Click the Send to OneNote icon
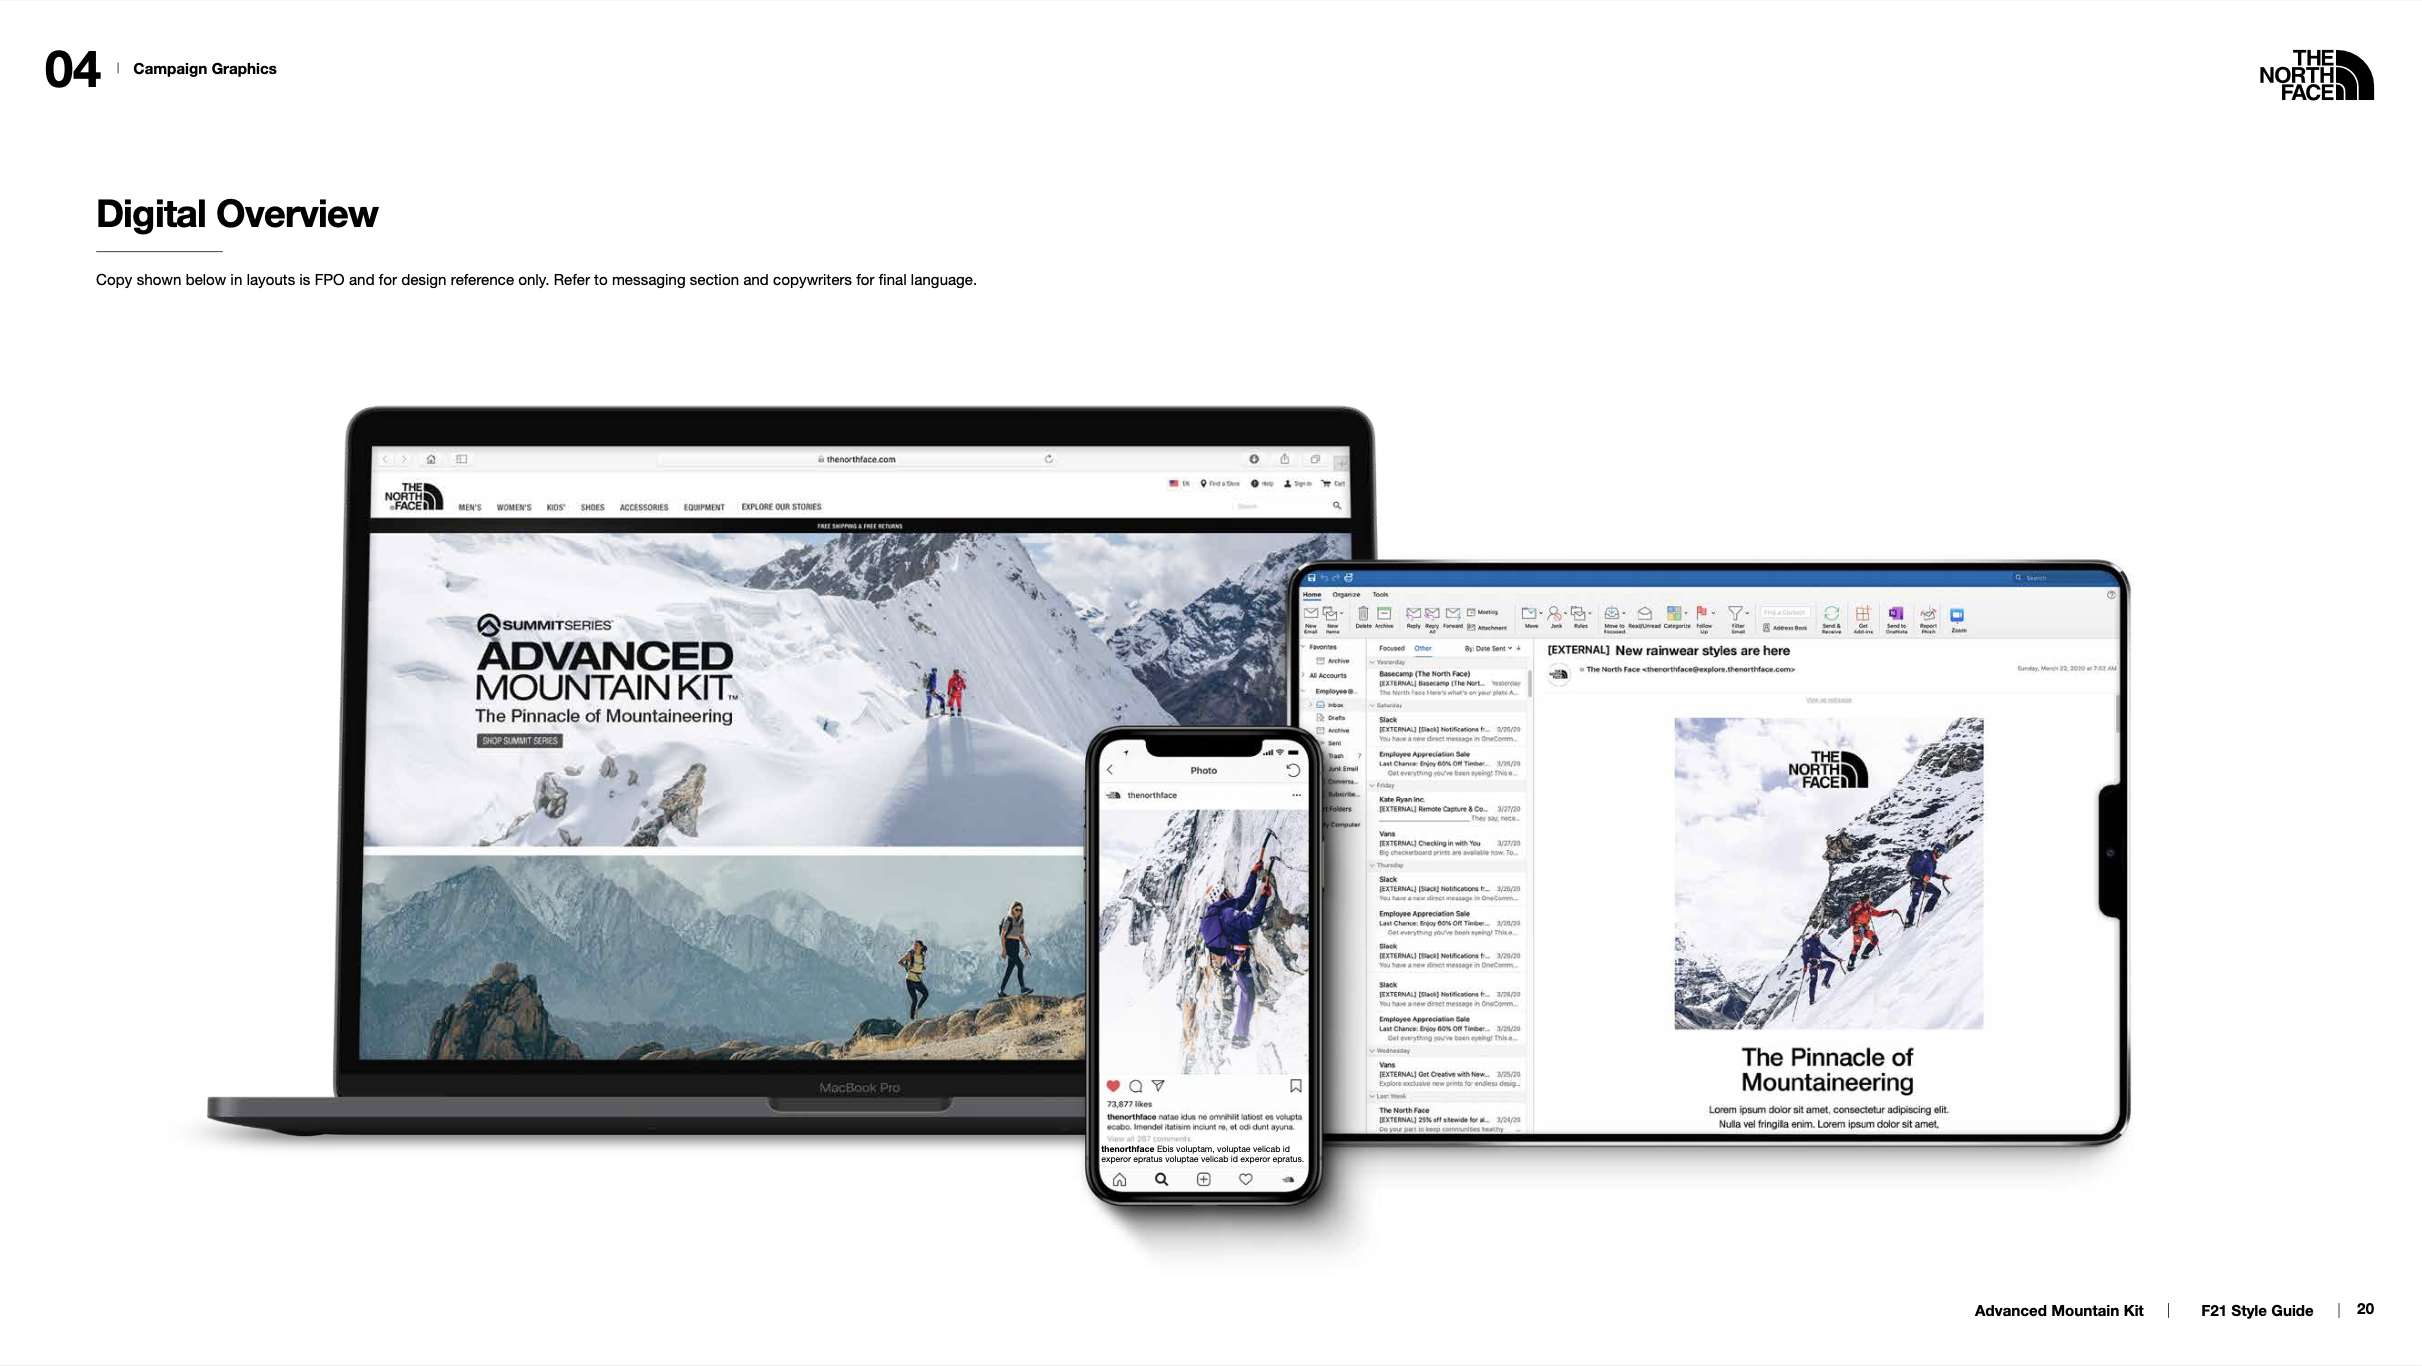2422x1366 pixels. pos(1895,614)
